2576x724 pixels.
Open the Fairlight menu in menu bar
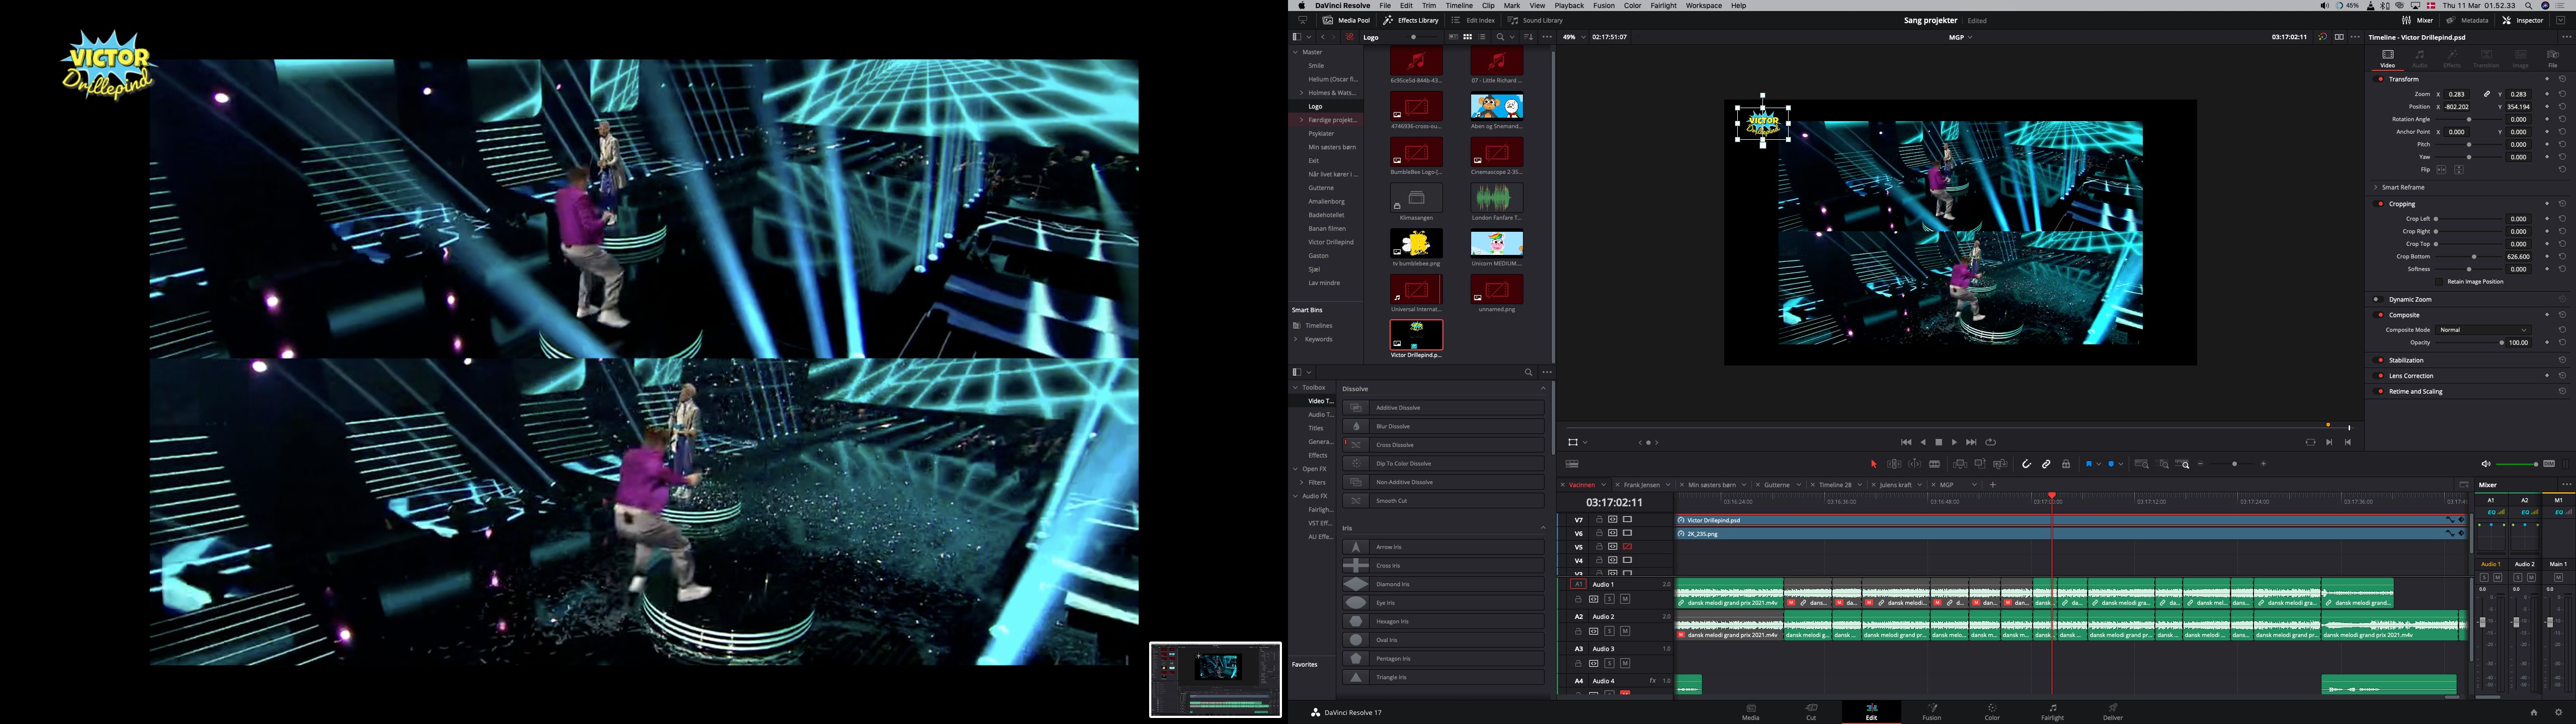1663,6
